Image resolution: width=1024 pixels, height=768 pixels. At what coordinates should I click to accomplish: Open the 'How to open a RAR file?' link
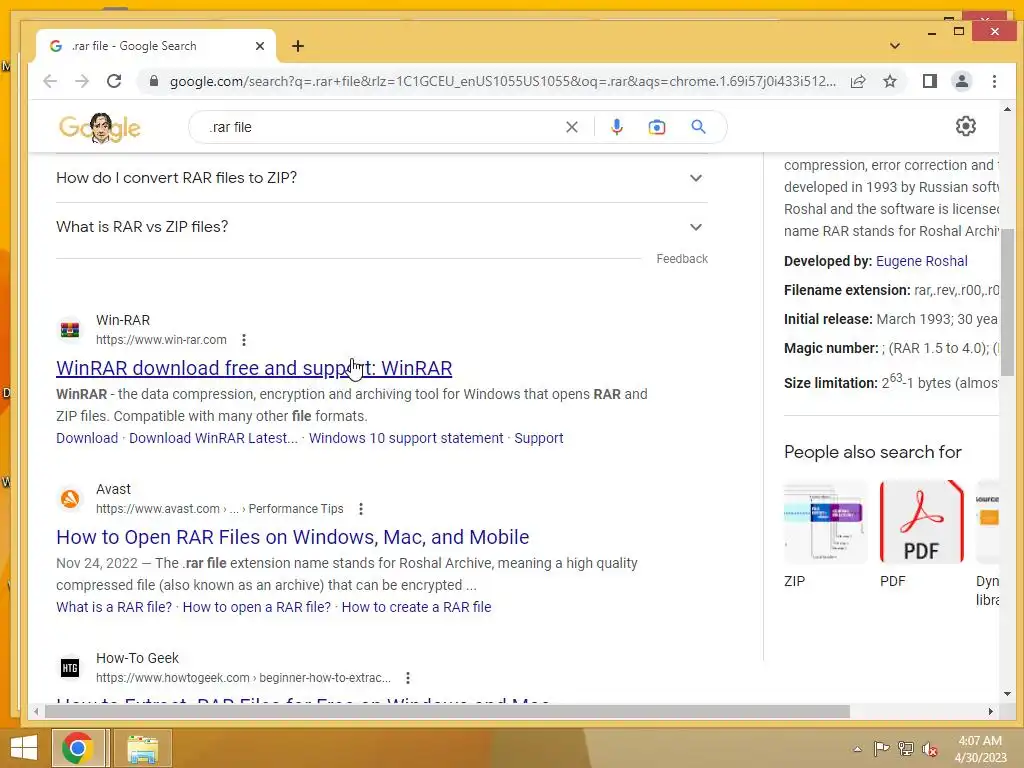tap(257, 607)
